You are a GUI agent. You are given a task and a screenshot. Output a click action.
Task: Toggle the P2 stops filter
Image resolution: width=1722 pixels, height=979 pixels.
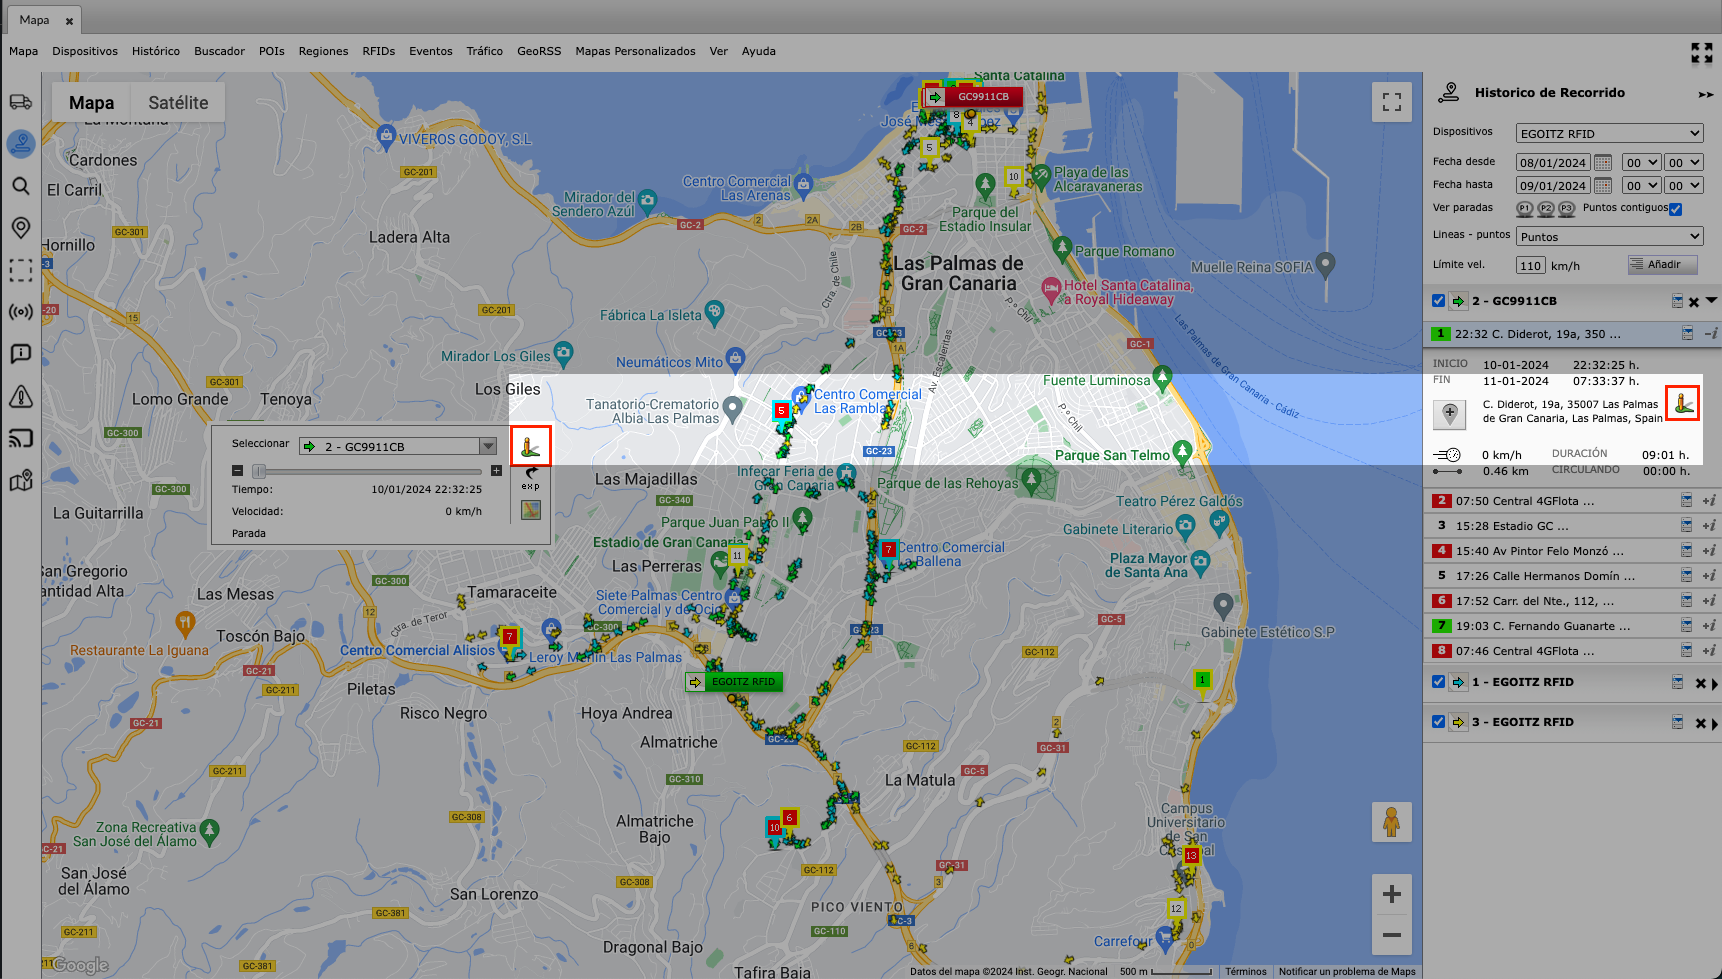point(1546,209)
